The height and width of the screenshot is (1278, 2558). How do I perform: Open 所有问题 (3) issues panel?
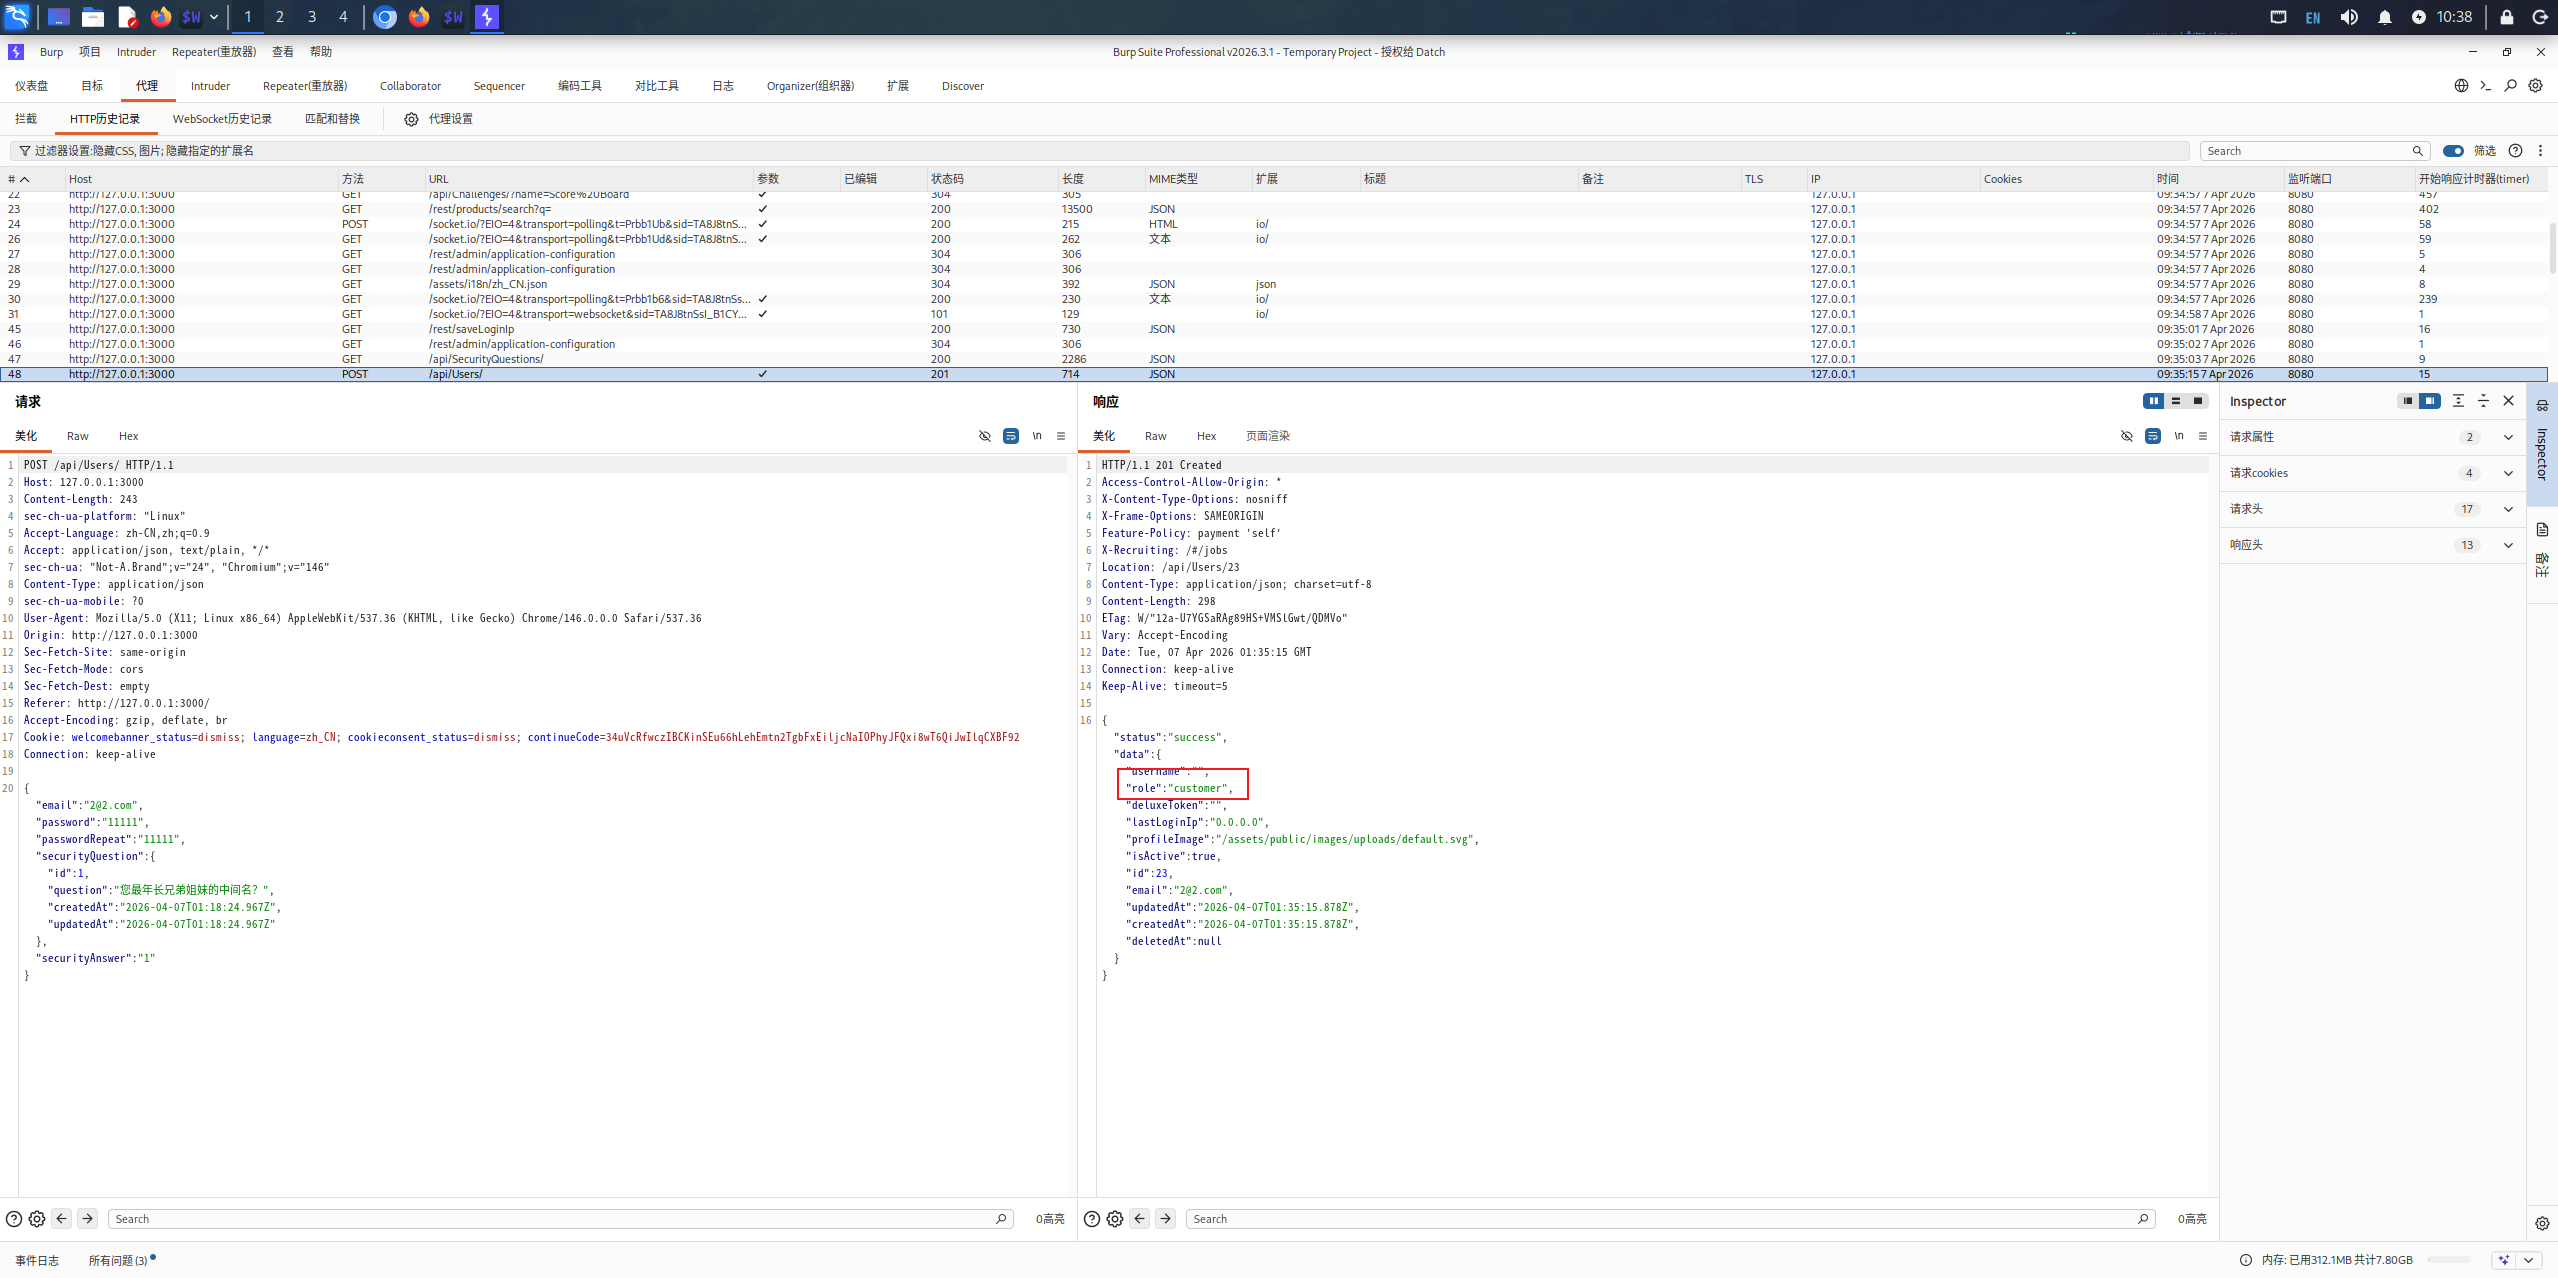pyautogui.click(x=118, y=1261)
